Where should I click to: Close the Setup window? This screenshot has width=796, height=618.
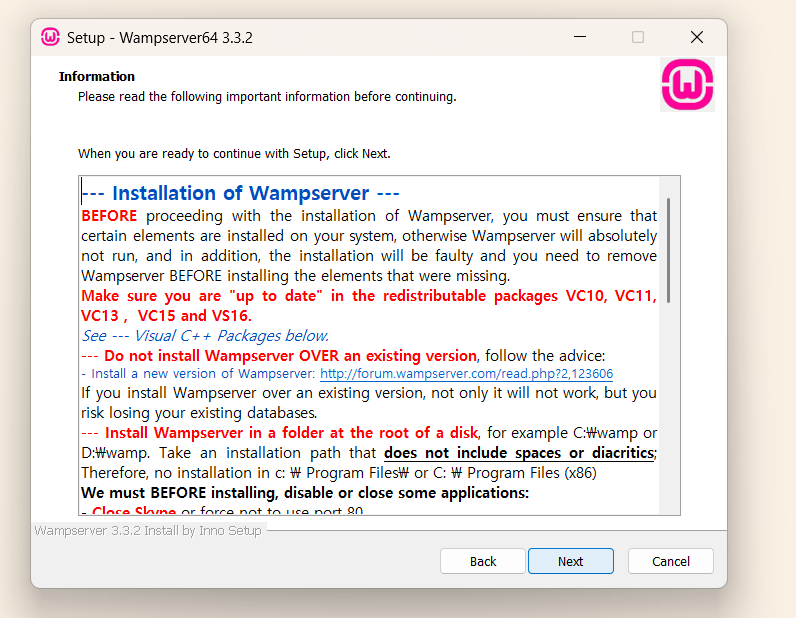tap(697, 37)
